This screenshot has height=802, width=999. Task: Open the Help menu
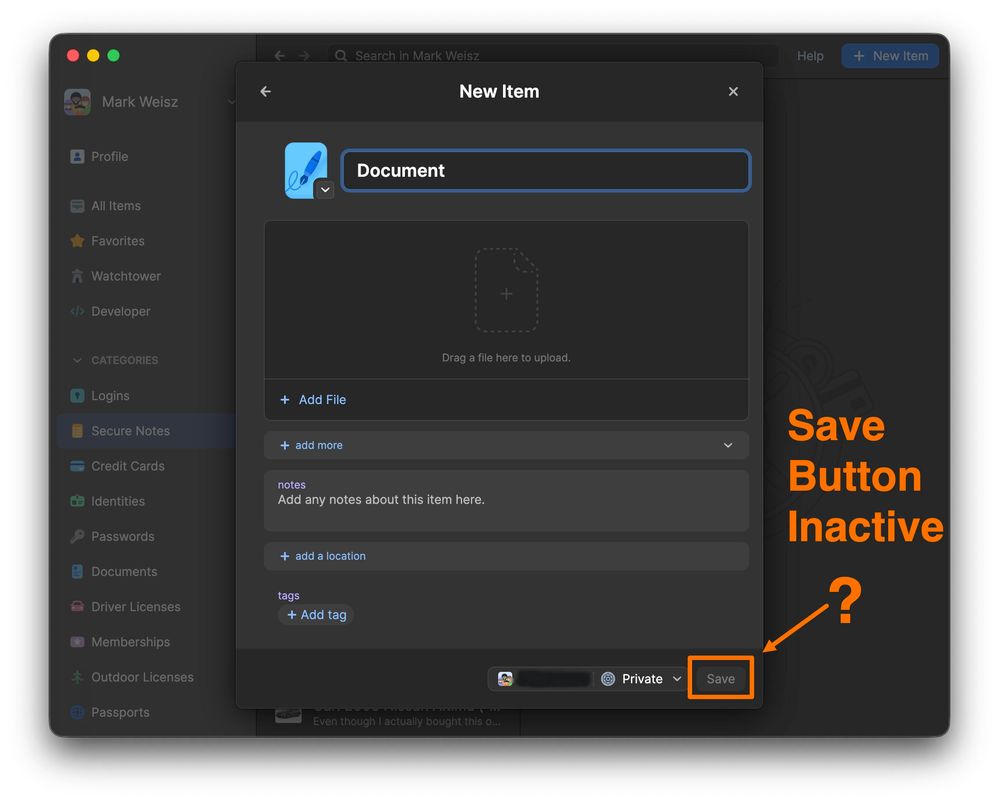[810, 56]
